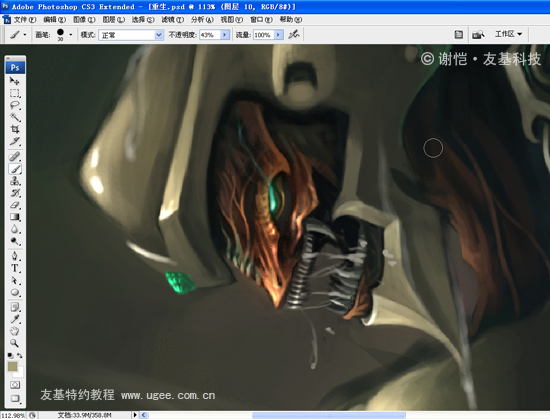Click the background color swatch
The width and height of the screenshot is (550, 419).
coord(20,373)
